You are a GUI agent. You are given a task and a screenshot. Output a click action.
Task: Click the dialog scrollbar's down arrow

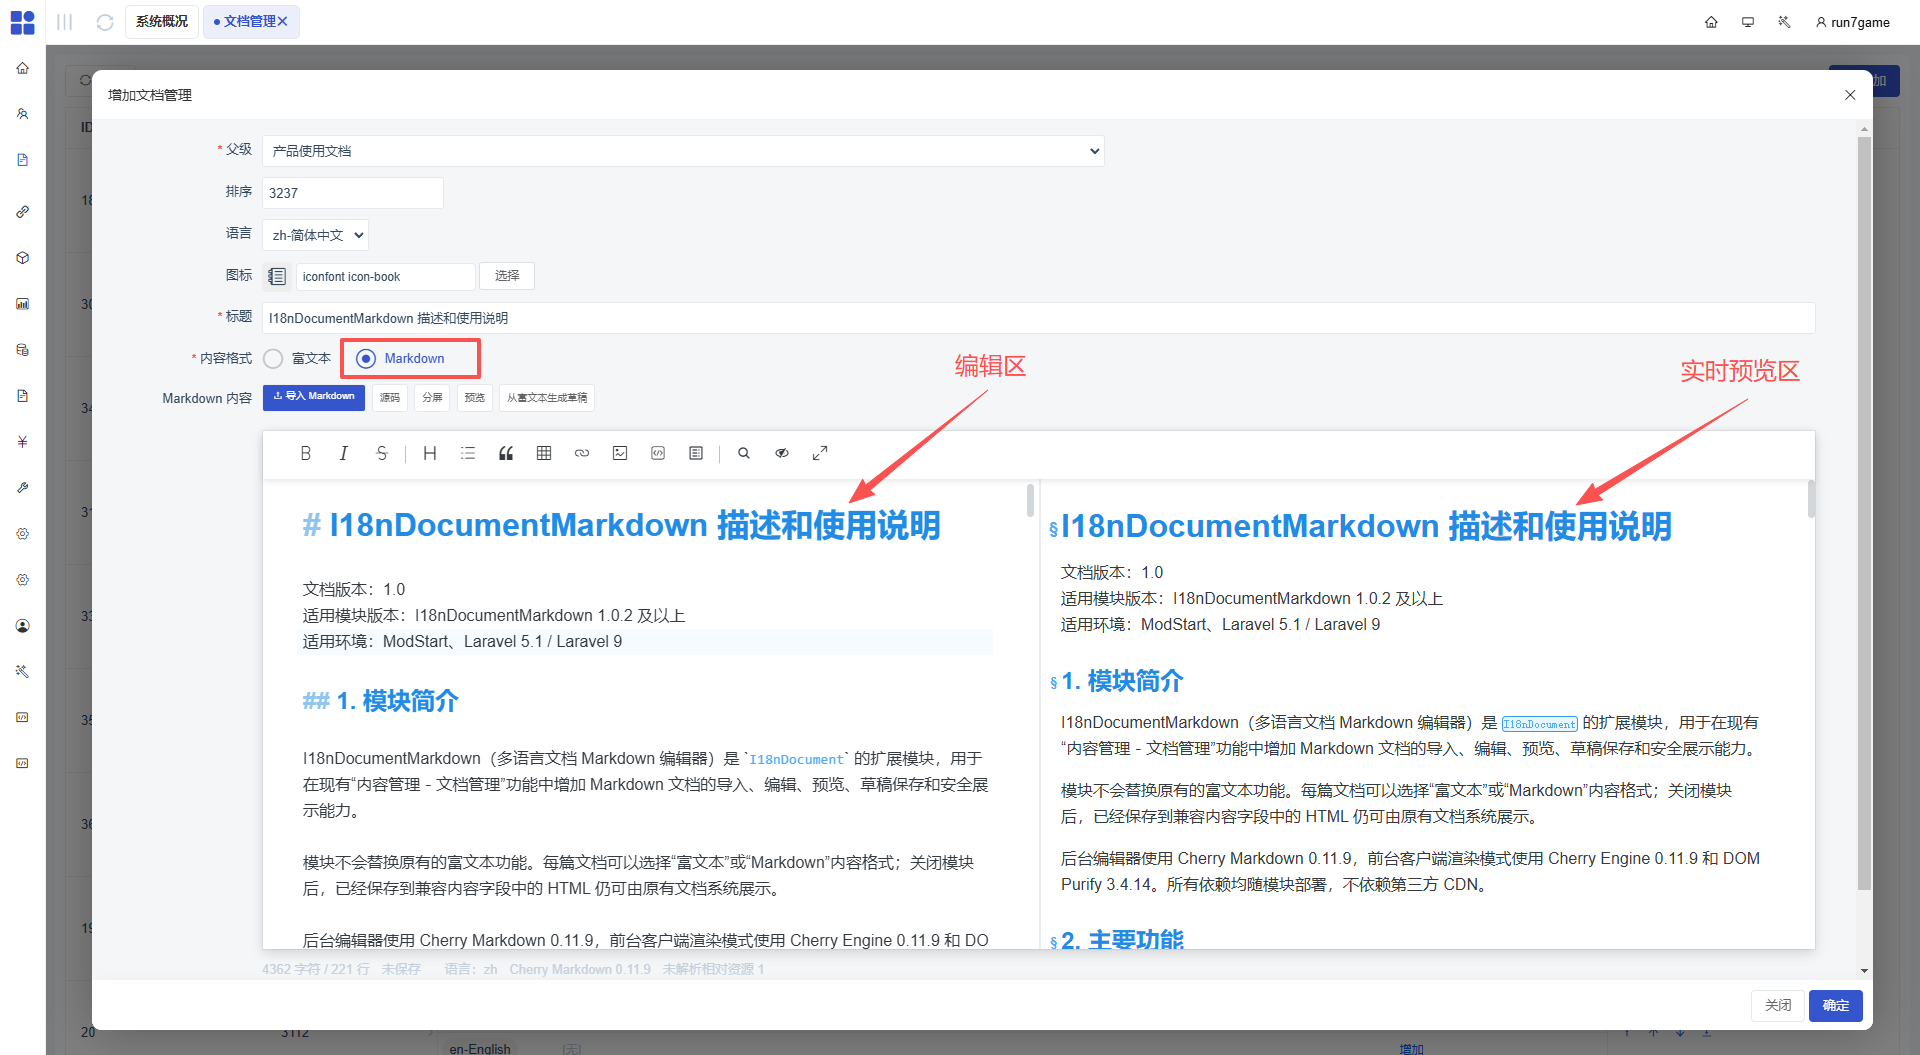click(x=1864, y=970)
